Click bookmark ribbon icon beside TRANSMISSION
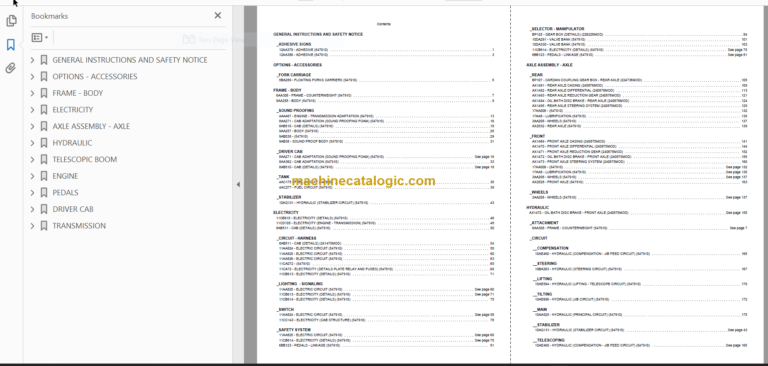The width and height of the screenshot is (768, 366). point(44,226)
